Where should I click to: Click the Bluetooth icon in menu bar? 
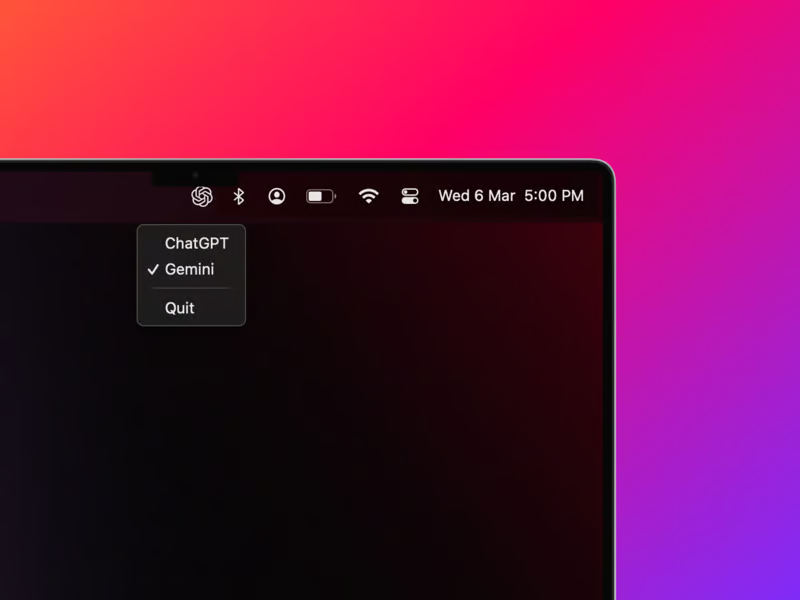238,196
